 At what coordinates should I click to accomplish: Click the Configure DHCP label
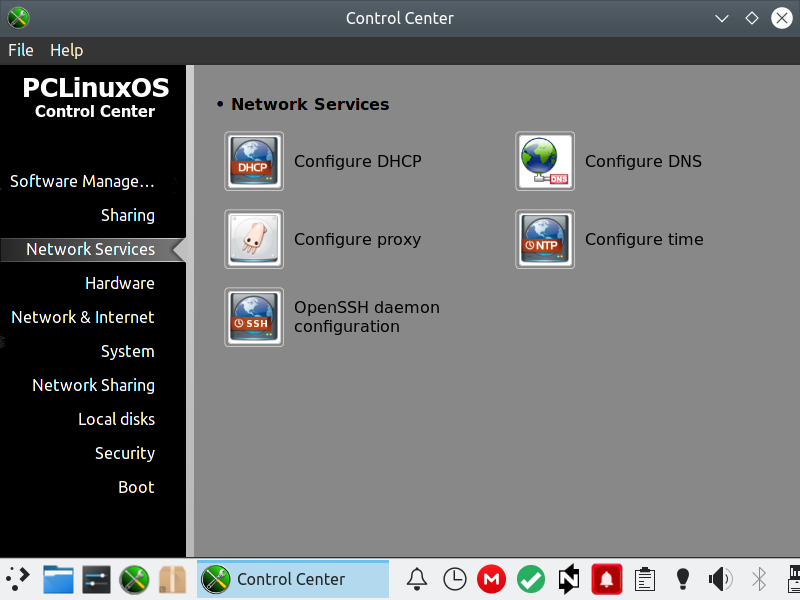click(x=358, y=161)
